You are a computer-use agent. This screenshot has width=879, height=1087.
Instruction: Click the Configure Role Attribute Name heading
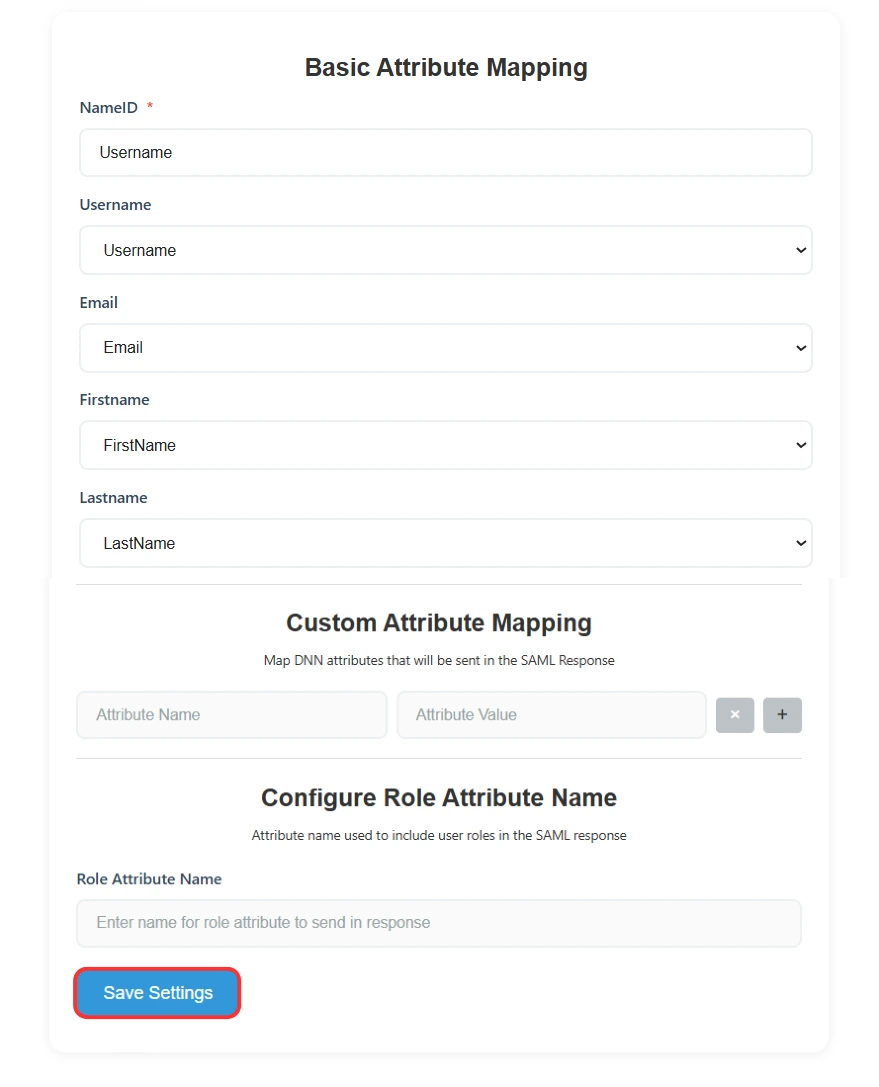[x=438, y=797]
